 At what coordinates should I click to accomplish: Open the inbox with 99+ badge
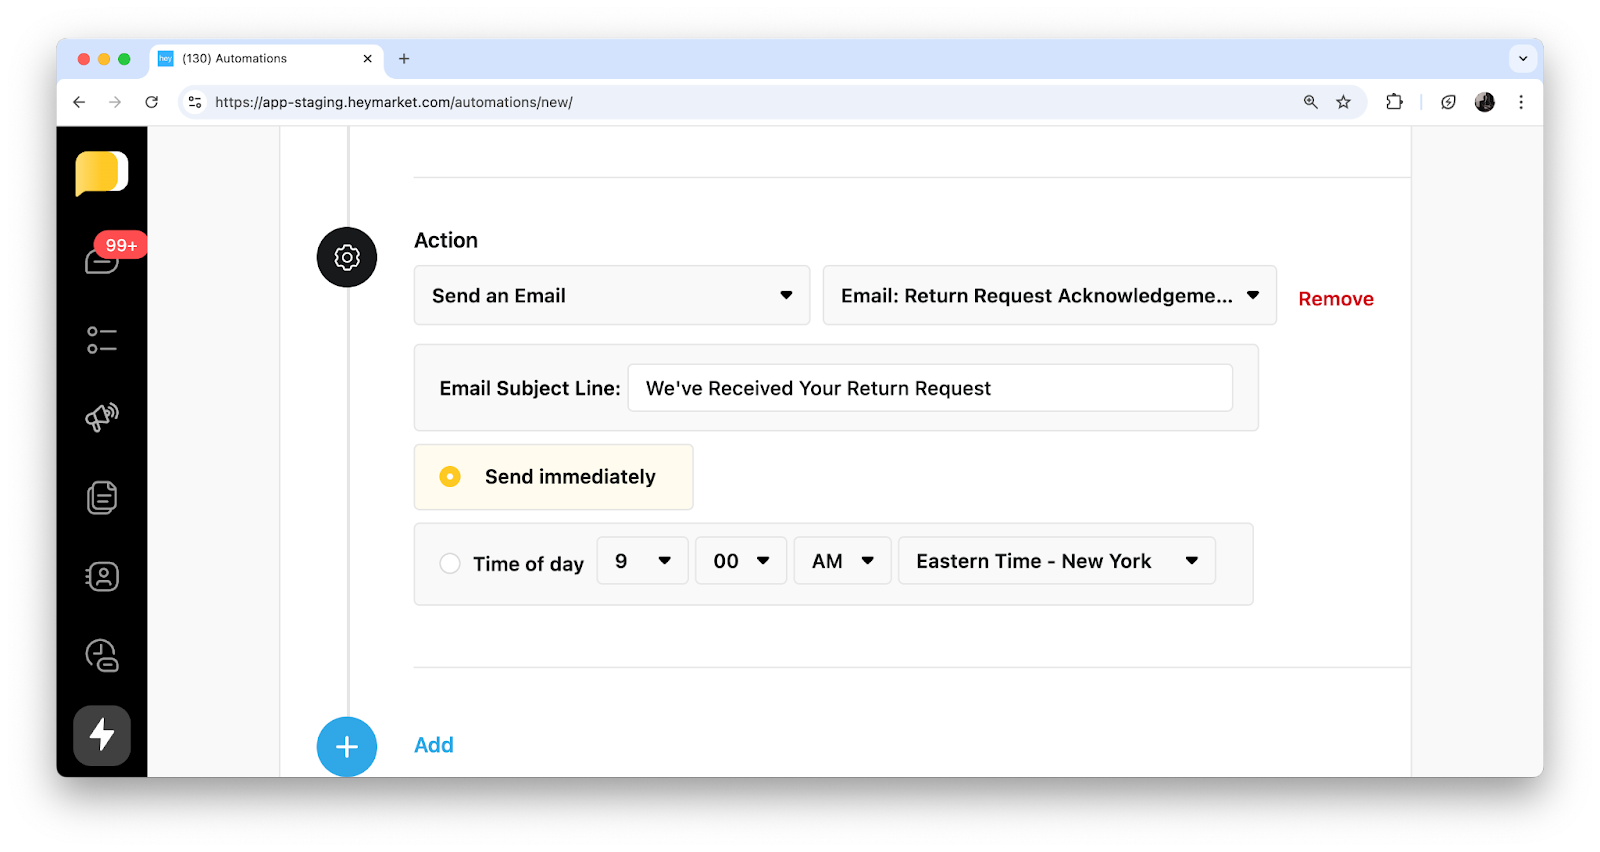(x=102, y=259)
